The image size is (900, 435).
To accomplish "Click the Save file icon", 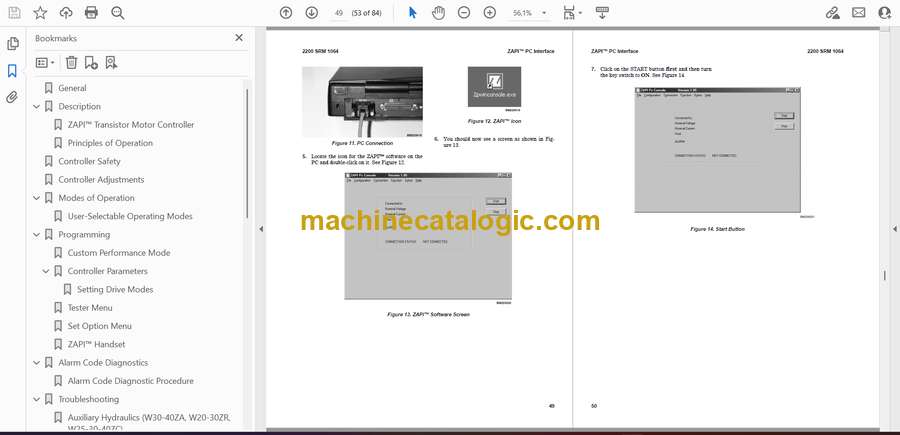I will [14, 13].
